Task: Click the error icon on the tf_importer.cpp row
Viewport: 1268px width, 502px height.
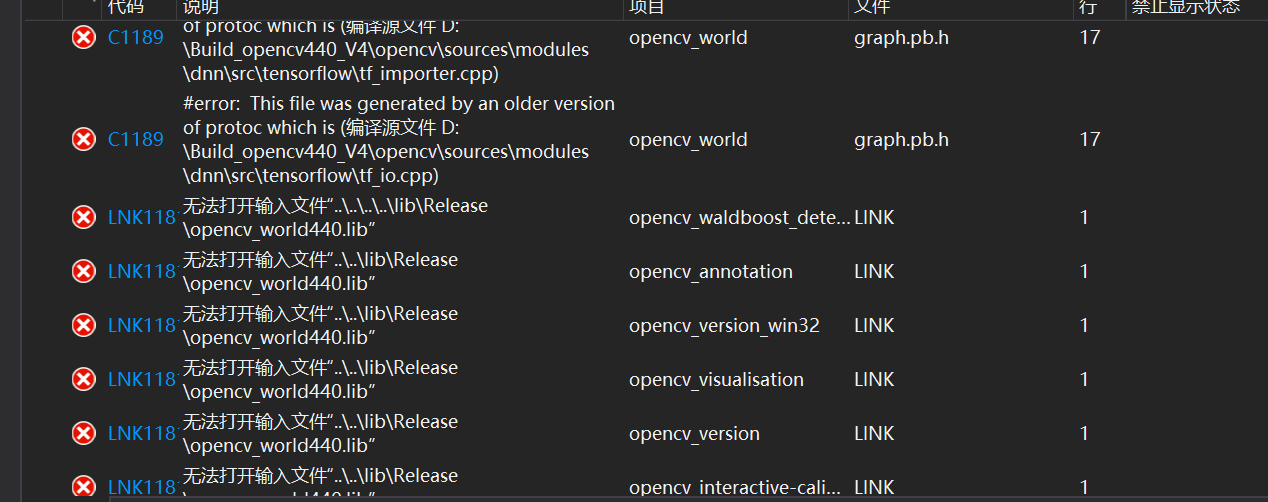Action: [x=84, y=38]
